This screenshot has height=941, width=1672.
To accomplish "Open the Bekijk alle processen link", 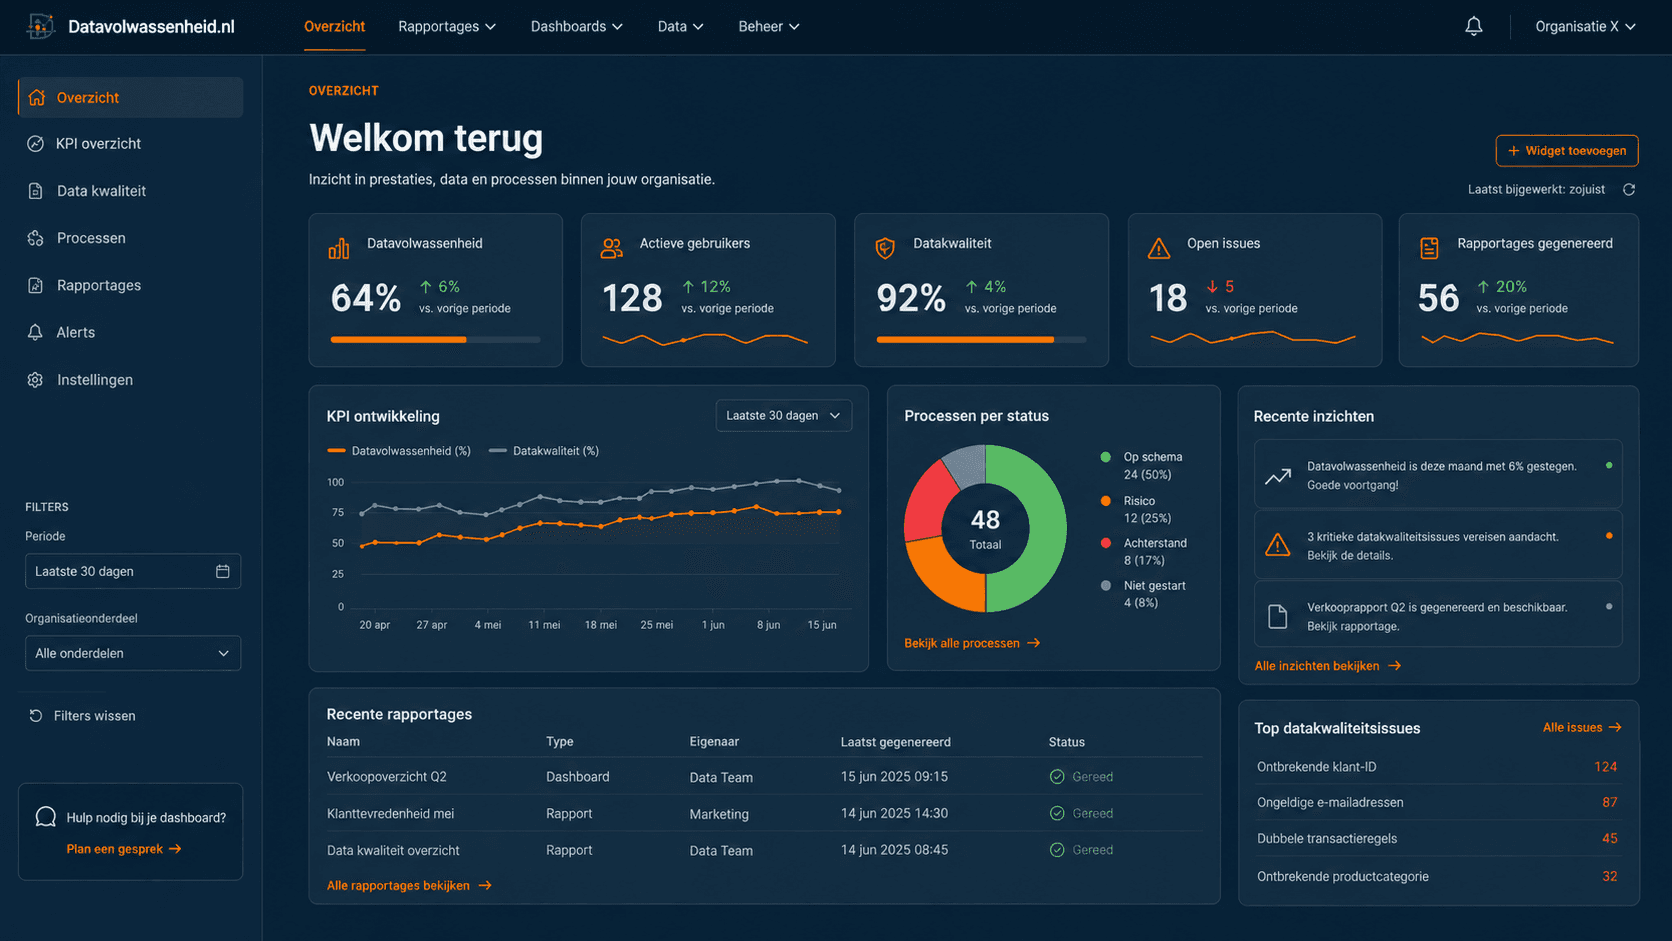I will click(973, 643).
